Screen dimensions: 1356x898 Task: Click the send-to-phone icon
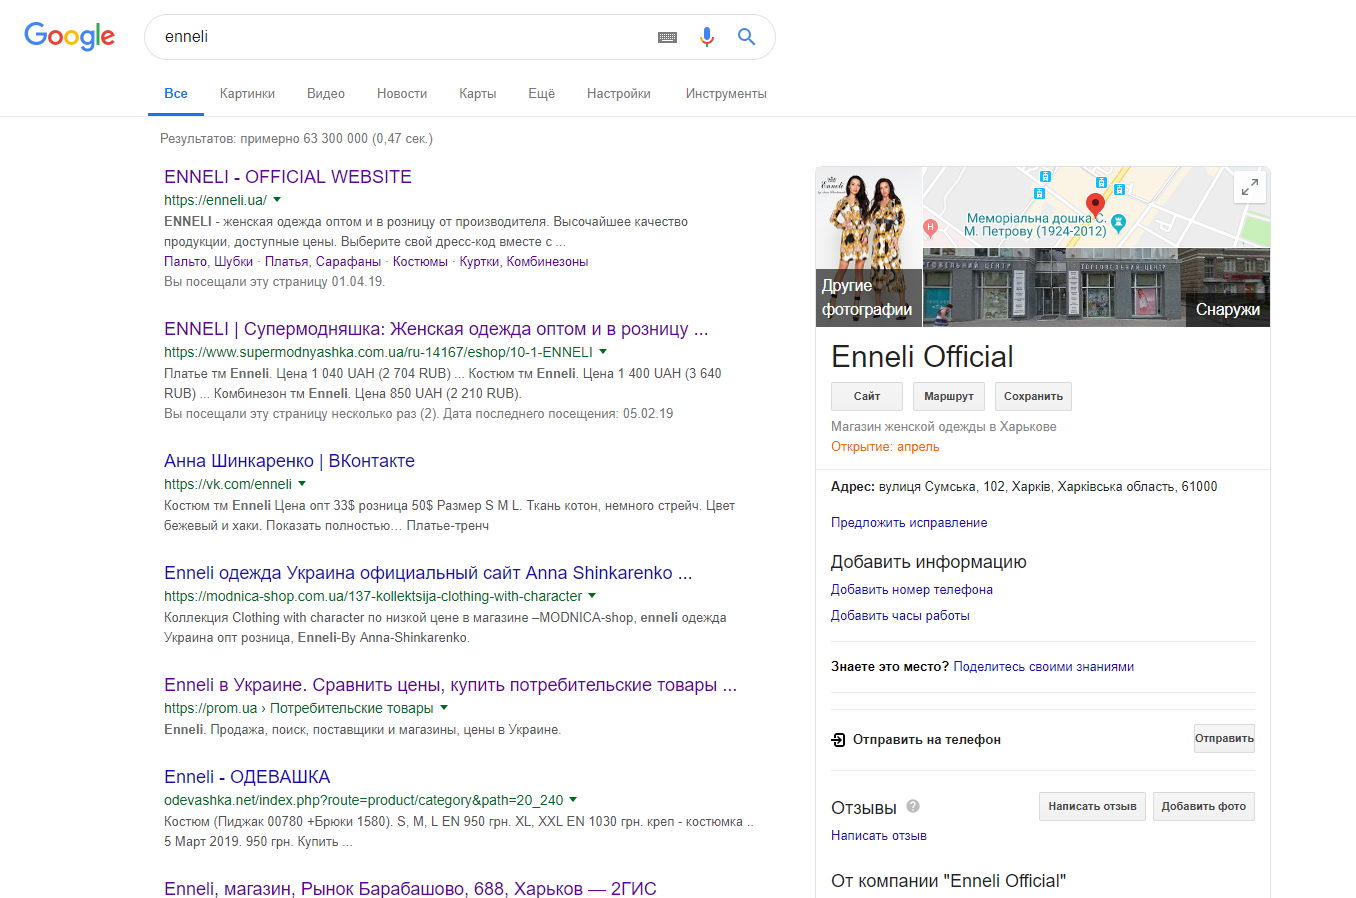click(x=838, y=740)
